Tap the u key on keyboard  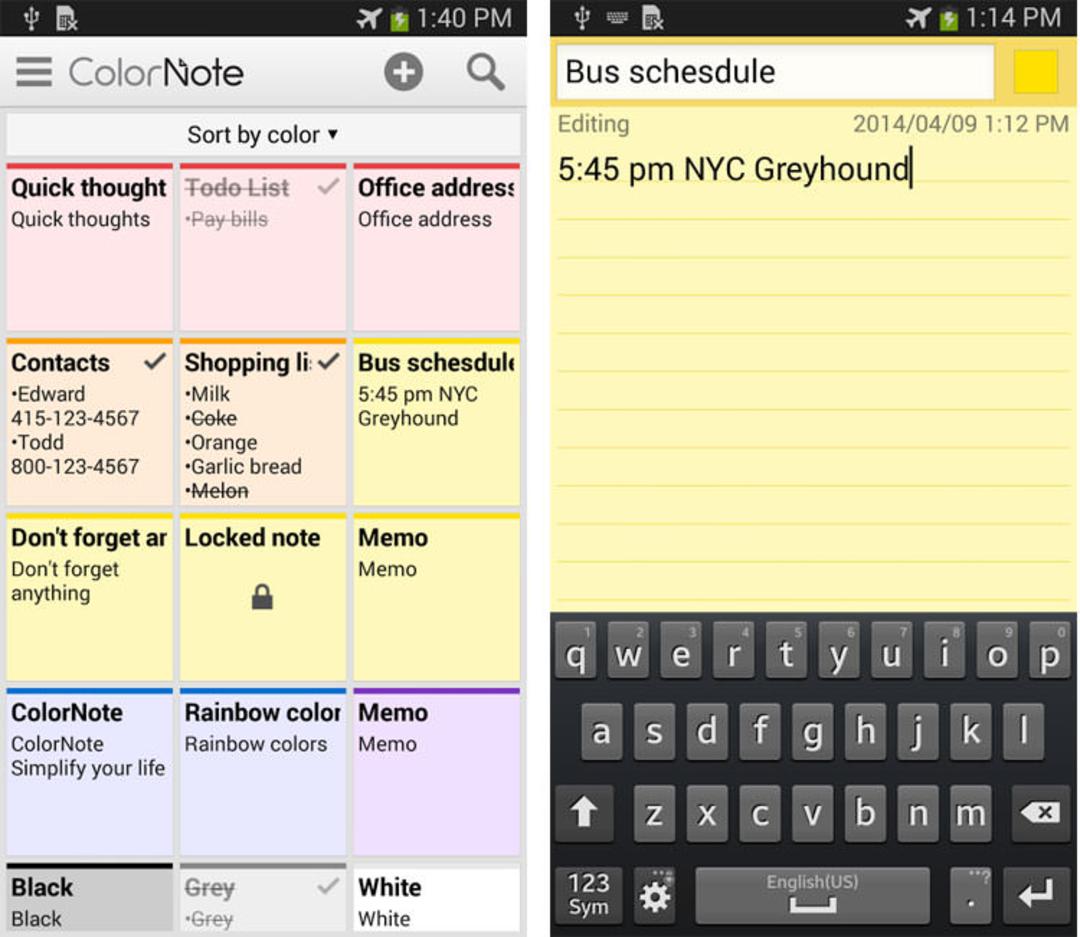tap(891, 651)
